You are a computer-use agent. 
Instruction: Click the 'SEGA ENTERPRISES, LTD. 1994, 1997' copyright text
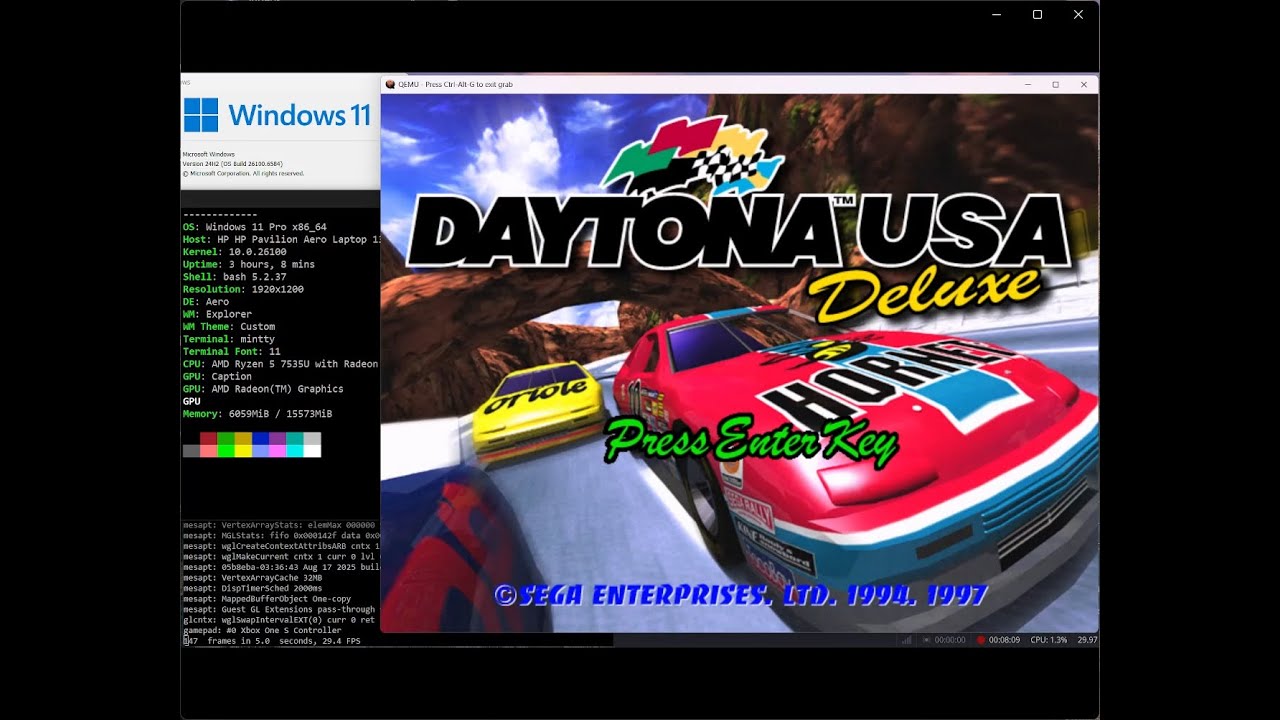click(x=741, y=596)
